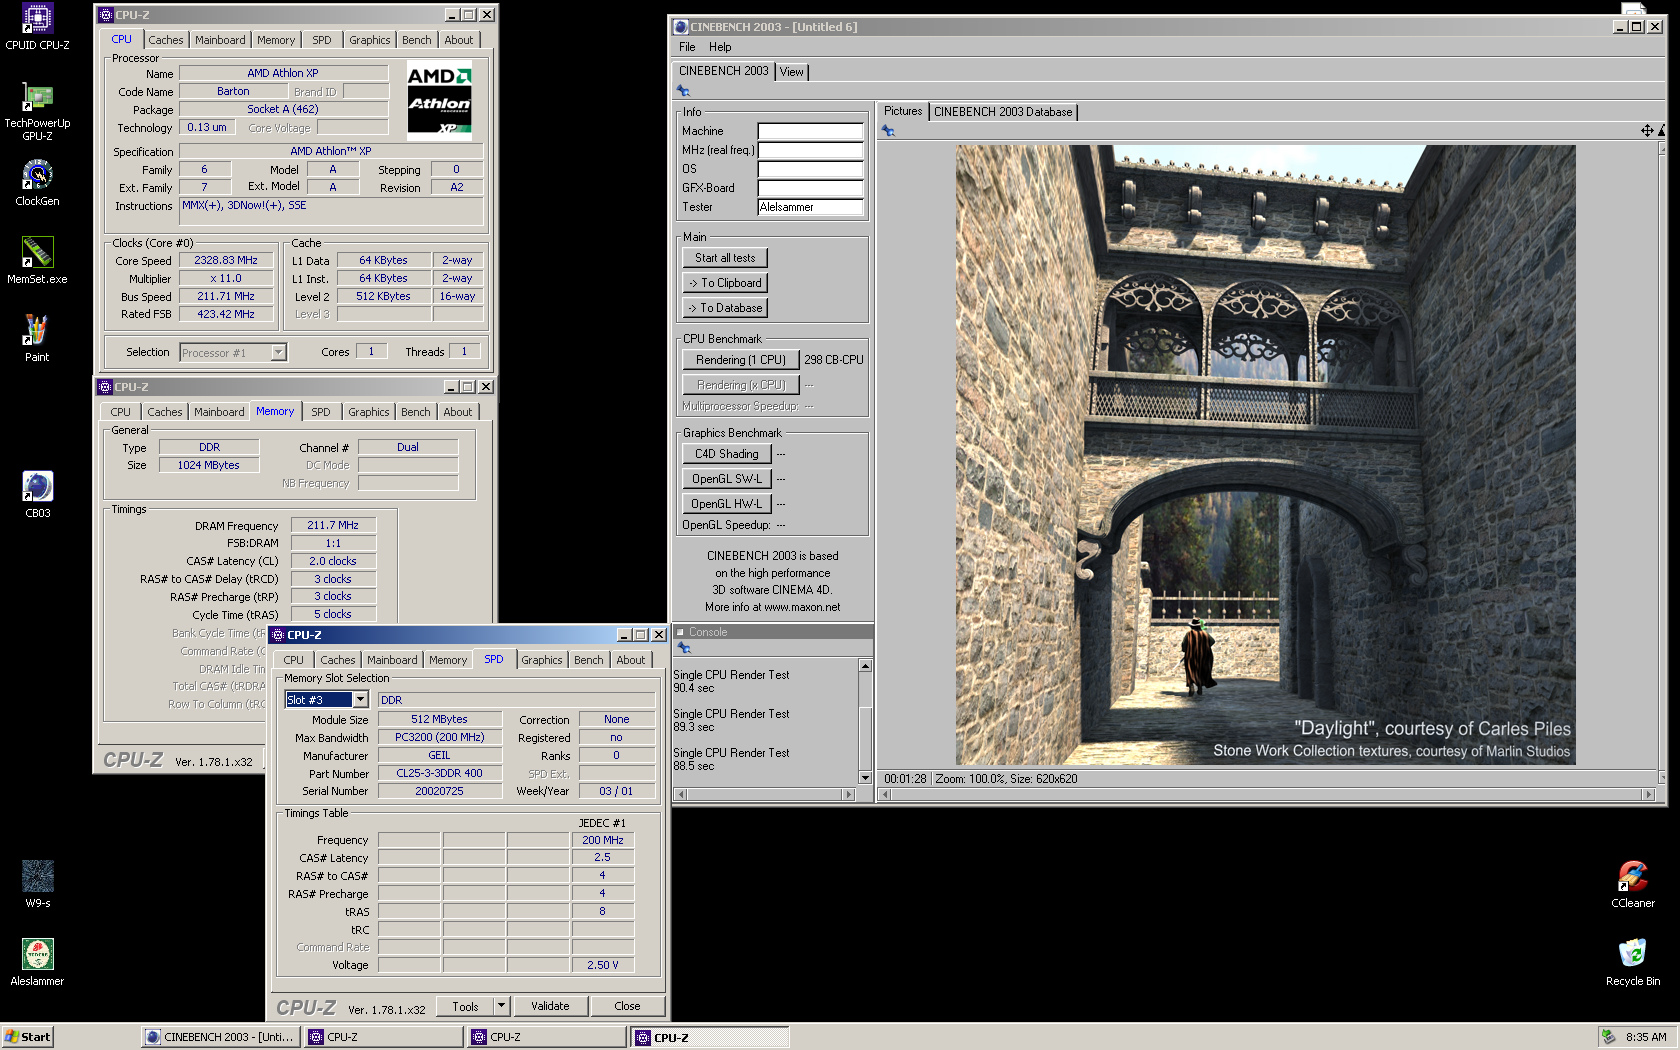1680x1050 pixels.
Task: Click the To Database button
Action: (725, 308)
